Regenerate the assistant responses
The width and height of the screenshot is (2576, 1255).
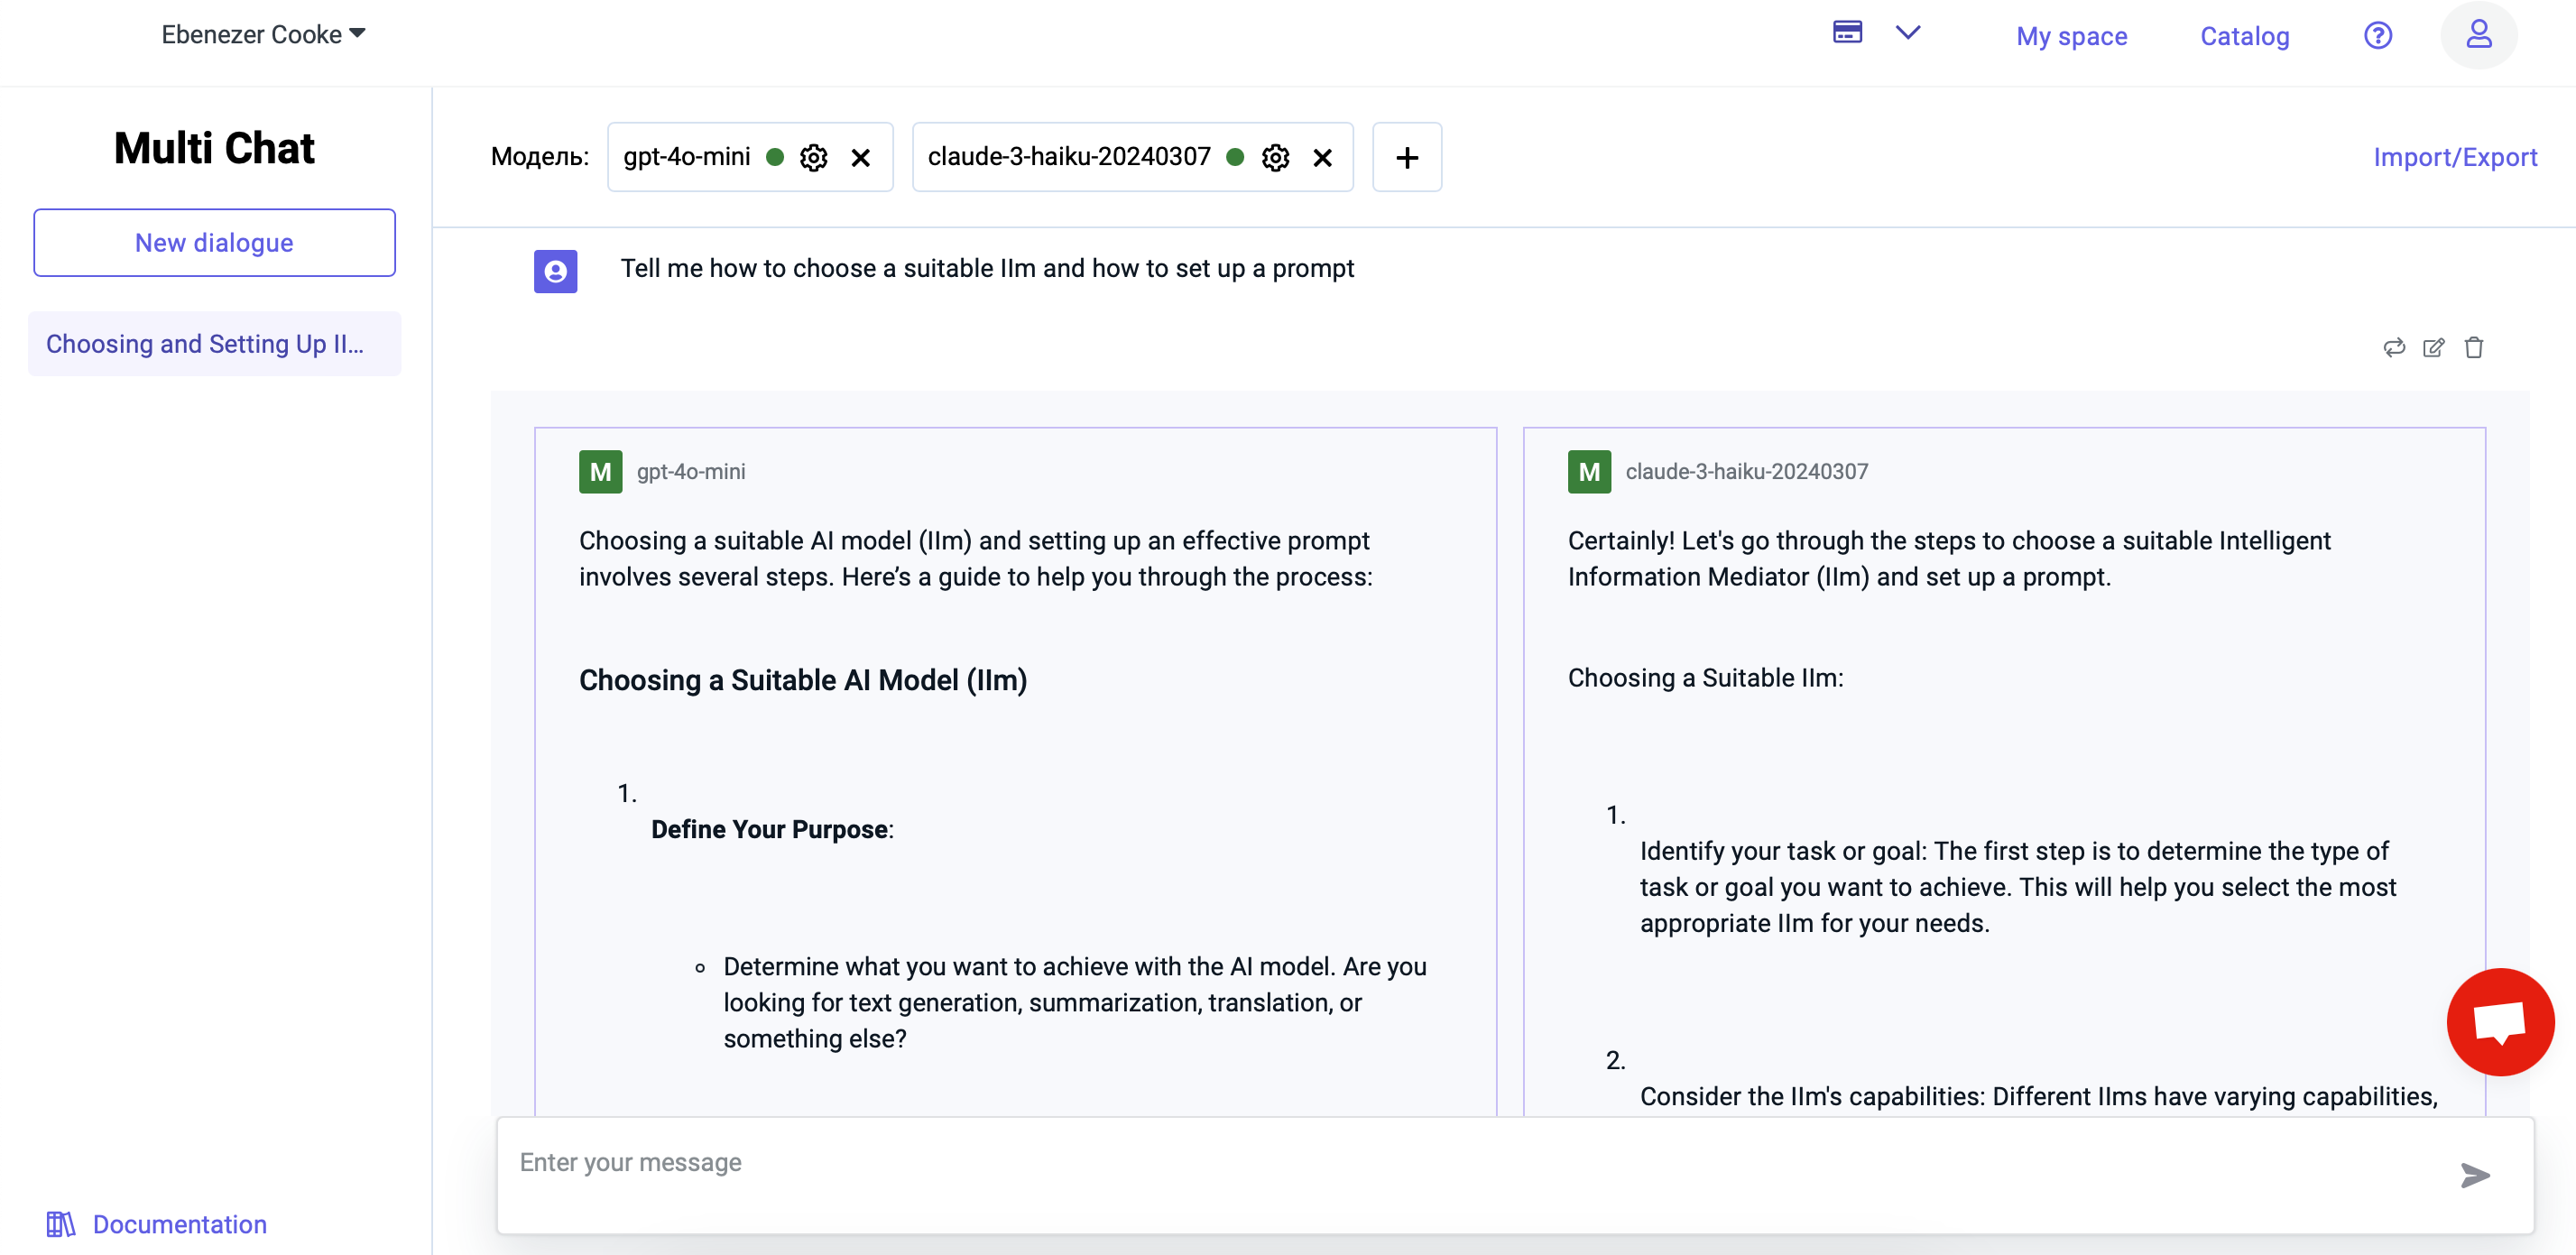coord(2394,348)
